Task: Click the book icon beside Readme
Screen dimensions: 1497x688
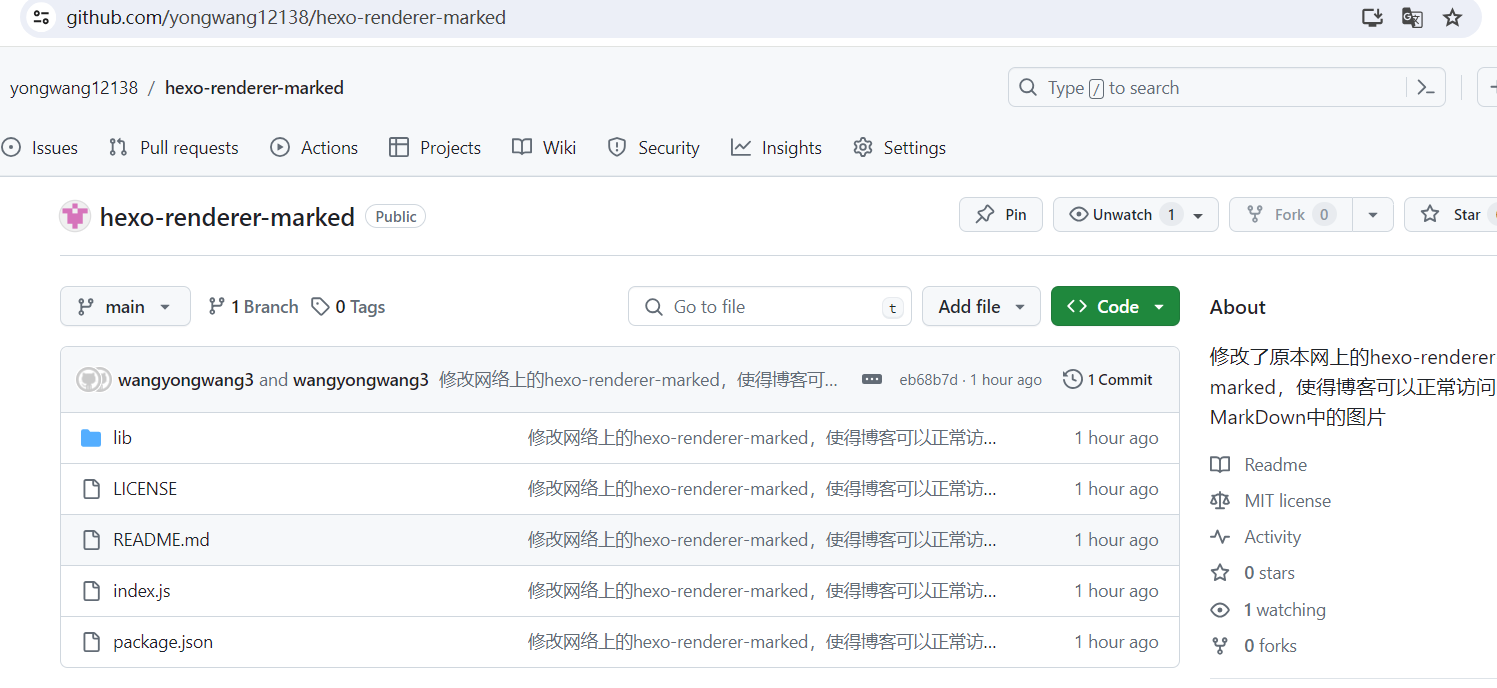Action: pos(1220,465)
